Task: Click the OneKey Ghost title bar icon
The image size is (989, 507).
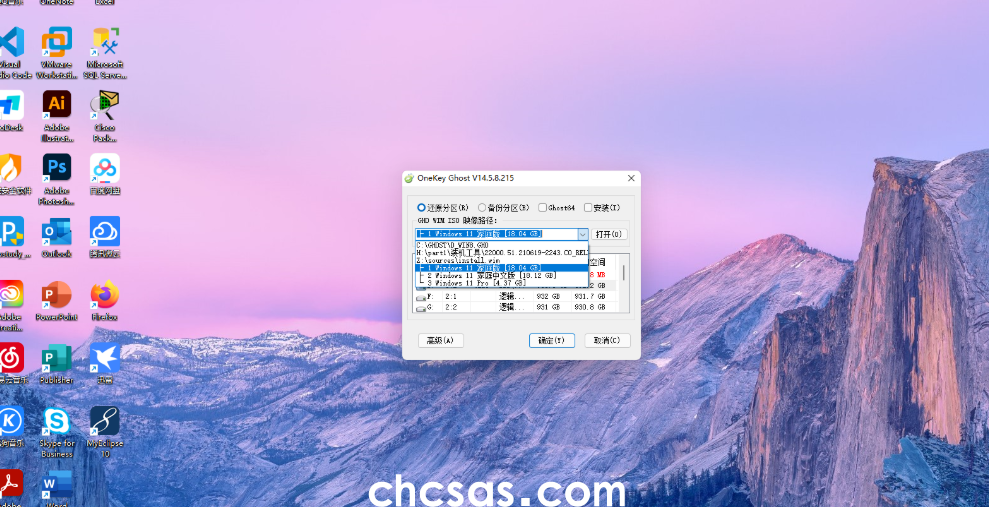Action: [409, 178]
